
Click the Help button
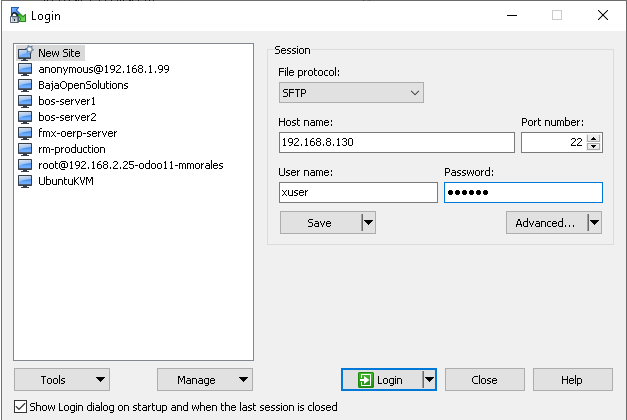point(573,380)
